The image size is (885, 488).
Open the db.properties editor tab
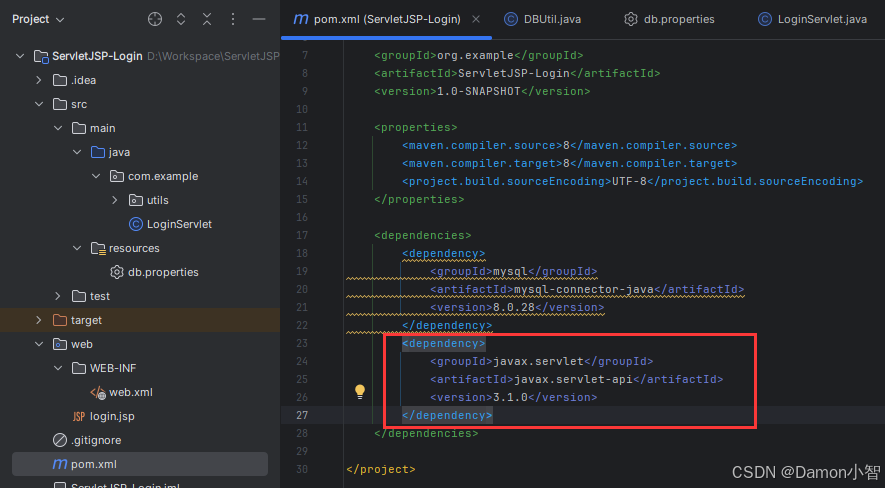pos(669,19)
